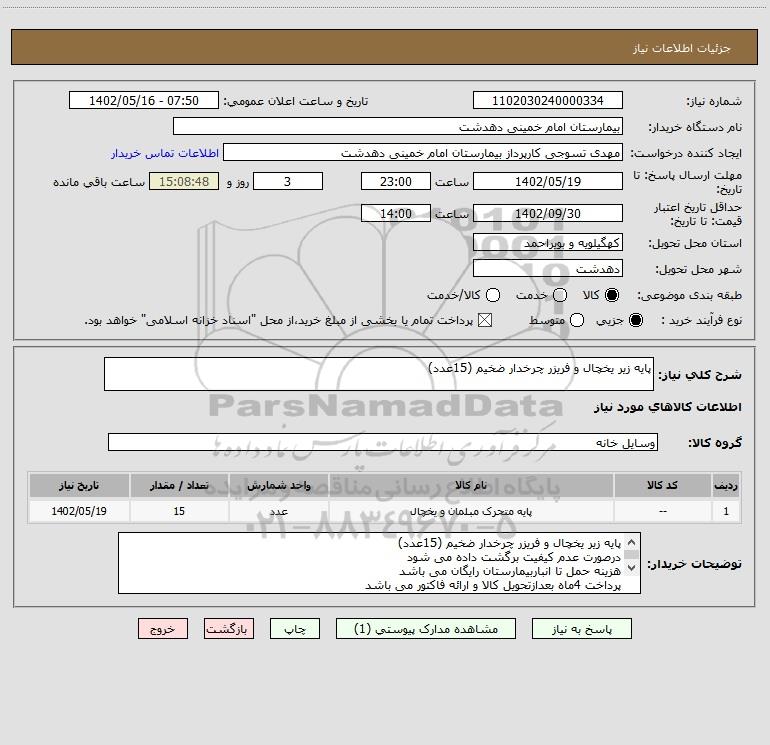Select the خدمت radio button
Viewport: 770px width, 745px height.
tap(560, 295)
